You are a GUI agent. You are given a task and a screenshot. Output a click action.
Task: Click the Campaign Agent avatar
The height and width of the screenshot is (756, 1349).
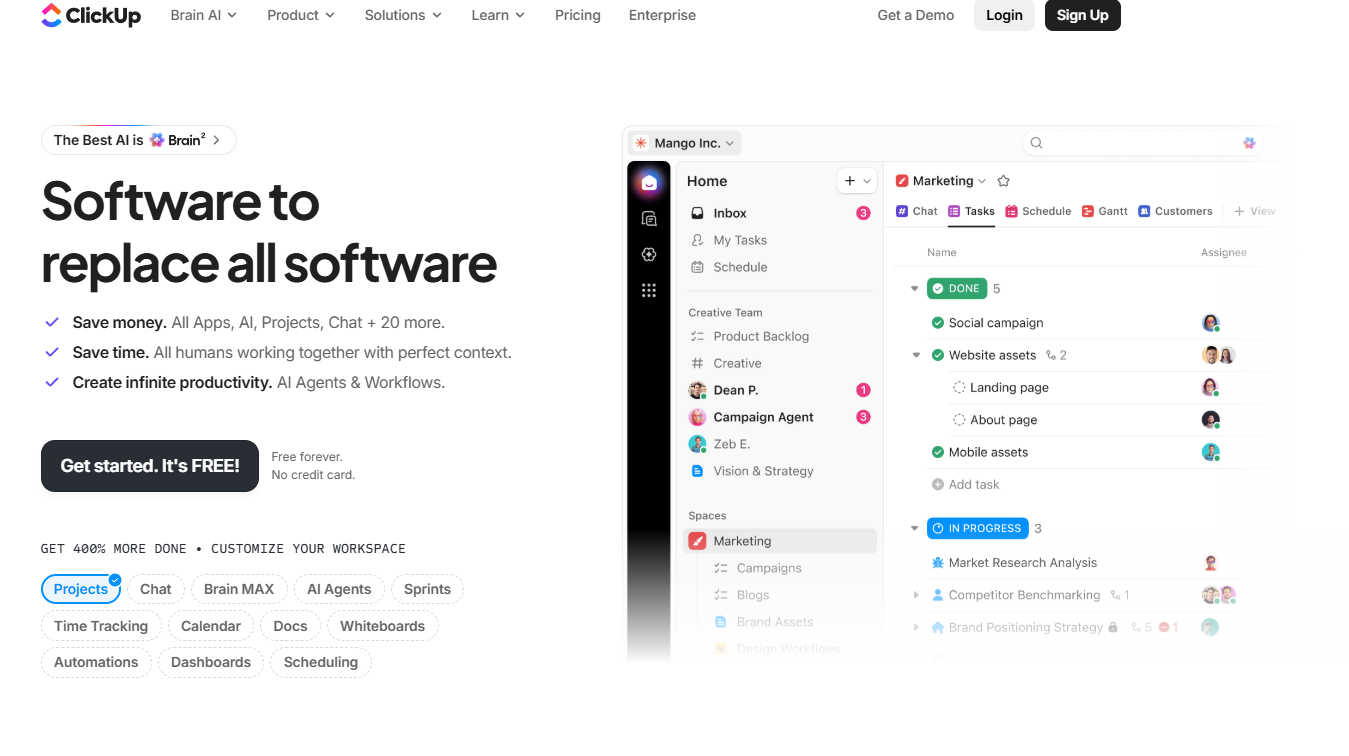[x=697, y=417]
